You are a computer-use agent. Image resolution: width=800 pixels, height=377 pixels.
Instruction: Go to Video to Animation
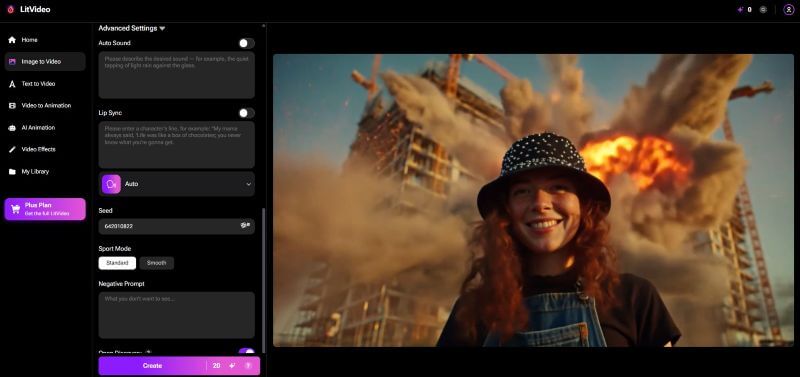pos(45,106)
